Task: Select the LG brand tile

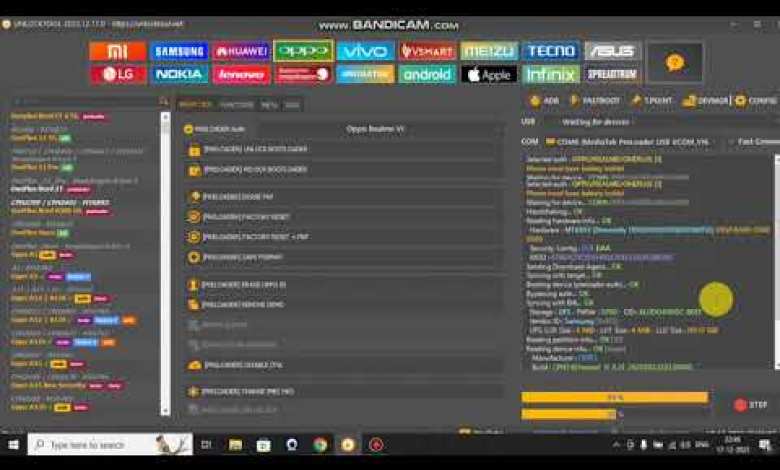Action: click(118, 75)
